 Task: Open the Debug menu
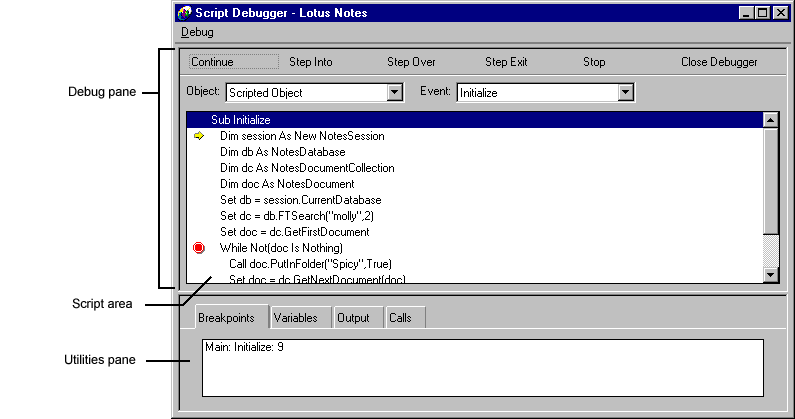click(197, 32)
